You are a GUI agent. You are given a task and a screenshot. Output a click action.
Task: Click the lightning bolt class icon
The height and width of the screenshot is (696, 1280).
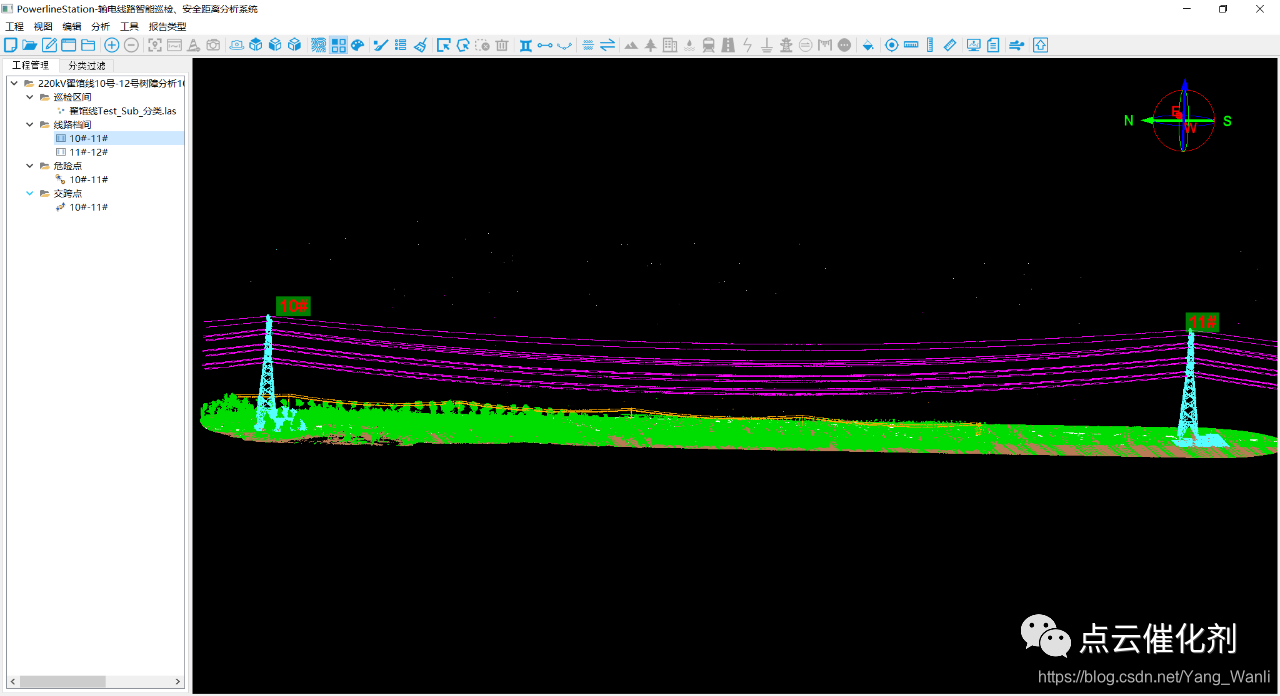point(747,45)
